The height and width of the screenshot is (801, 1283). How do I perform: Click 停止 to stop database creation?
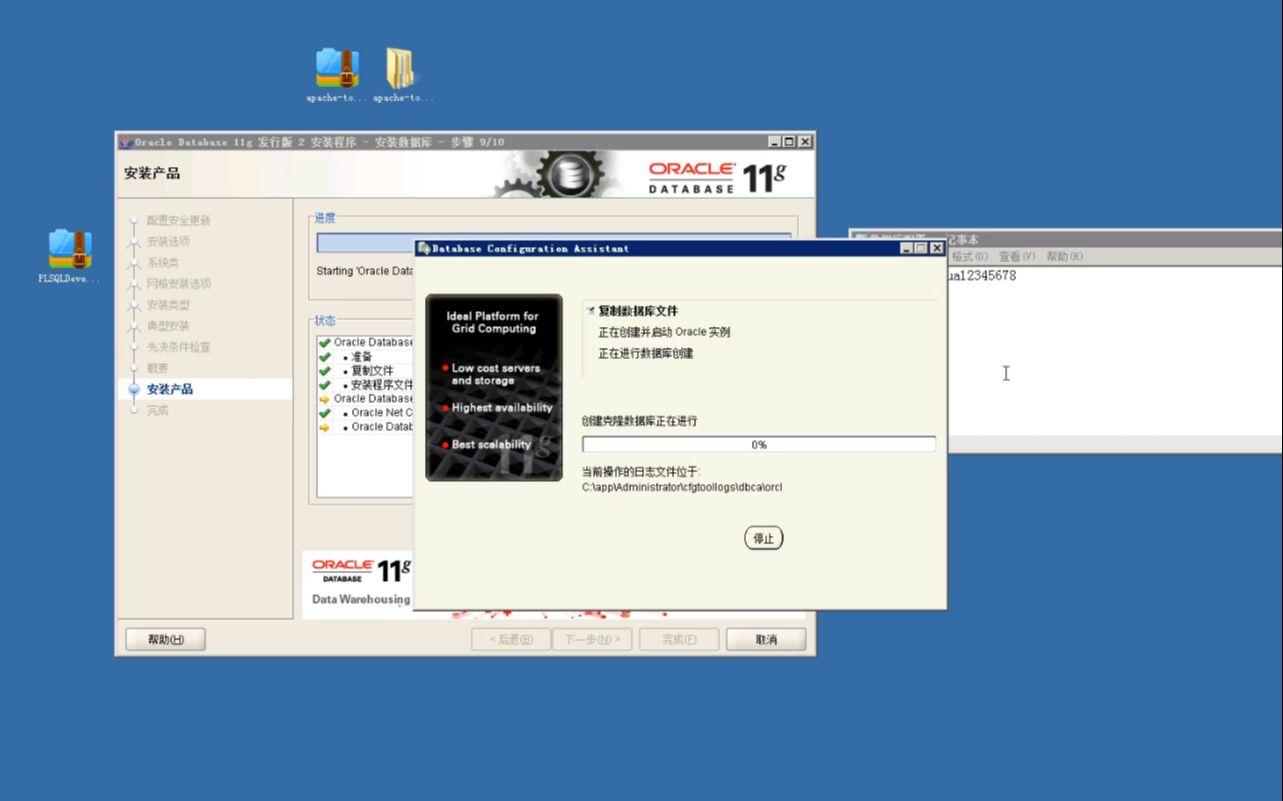tap(764, 538)
